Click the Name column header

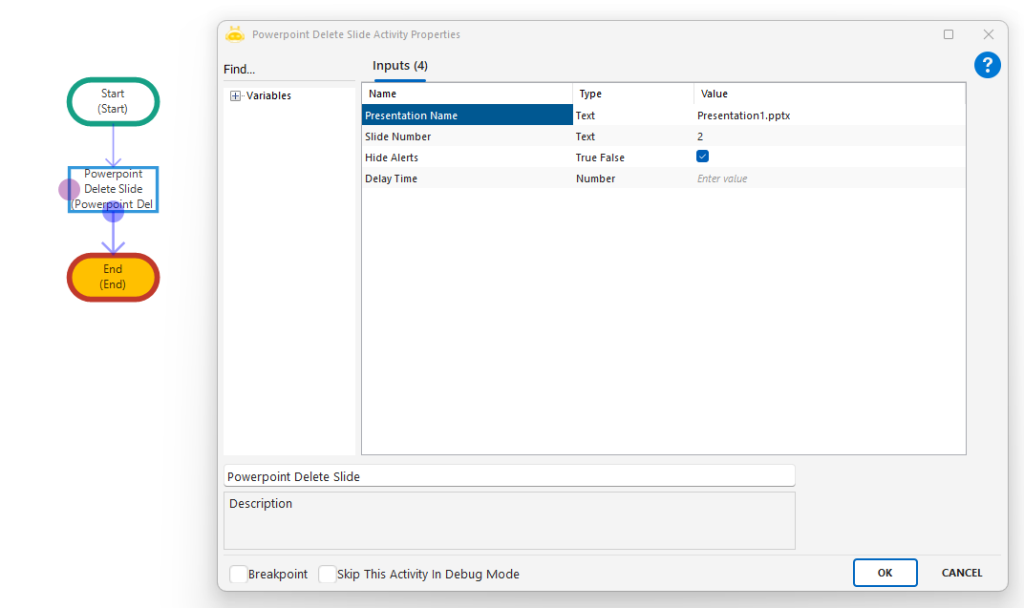click(466, 94)
